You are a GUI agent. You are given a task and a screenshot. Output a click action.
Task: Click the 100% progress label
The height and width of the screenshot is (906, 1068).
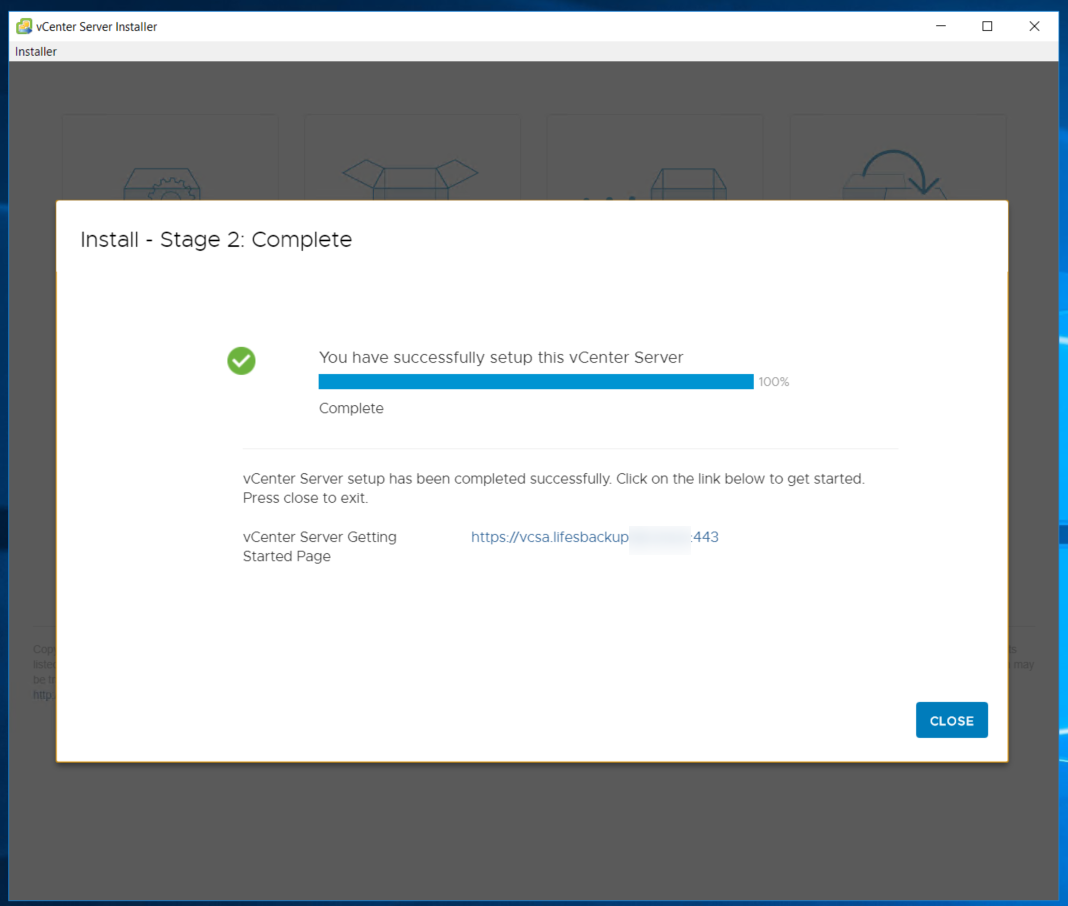[x=774, y=382]
